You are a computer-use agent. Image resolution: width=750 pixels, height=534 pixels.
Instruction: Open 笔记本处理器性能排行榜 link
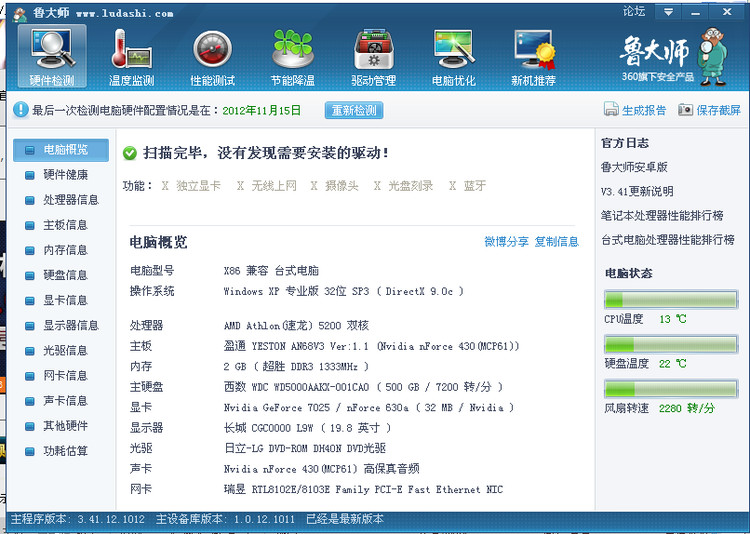tap(662, 216)
